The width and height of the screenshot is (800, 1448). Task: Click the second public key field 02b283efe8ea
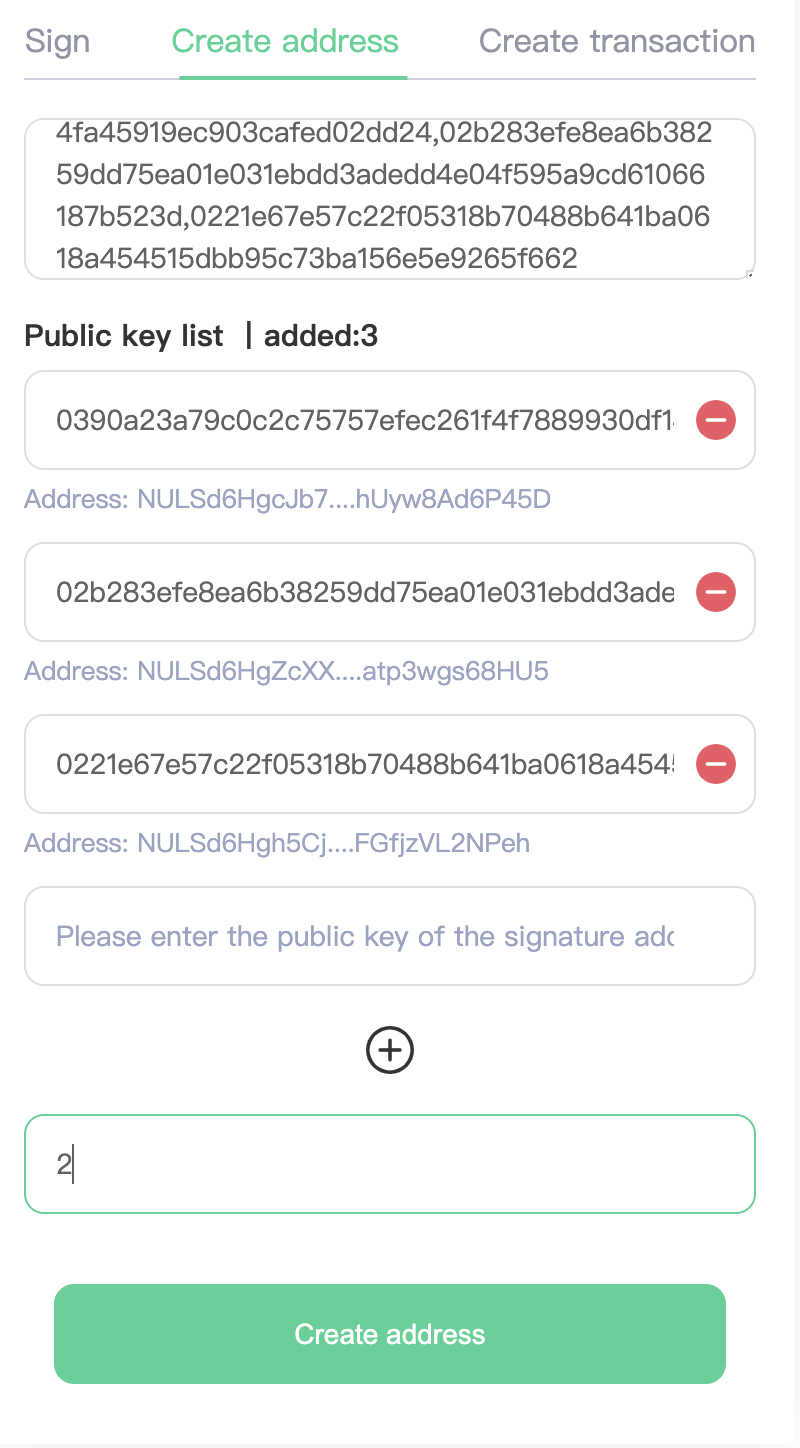point(365,592)
